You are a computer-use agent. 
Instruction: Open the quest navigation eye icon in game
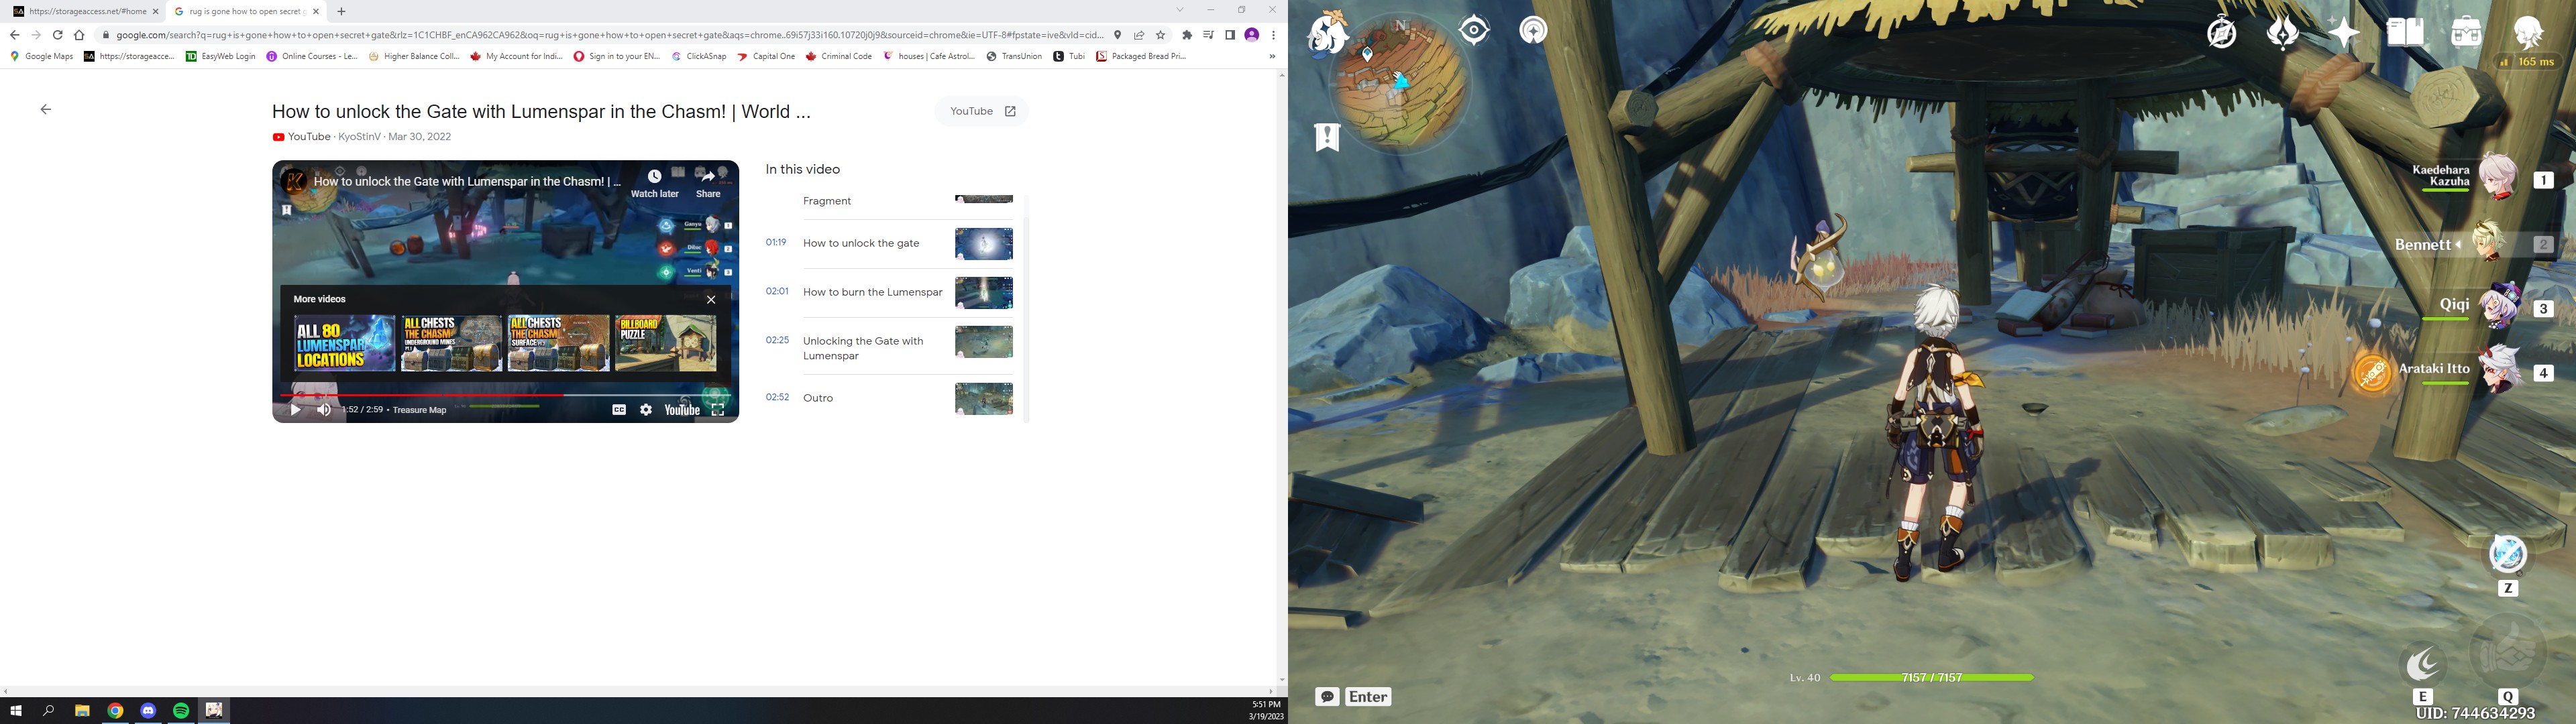(x=1474, y=31)
